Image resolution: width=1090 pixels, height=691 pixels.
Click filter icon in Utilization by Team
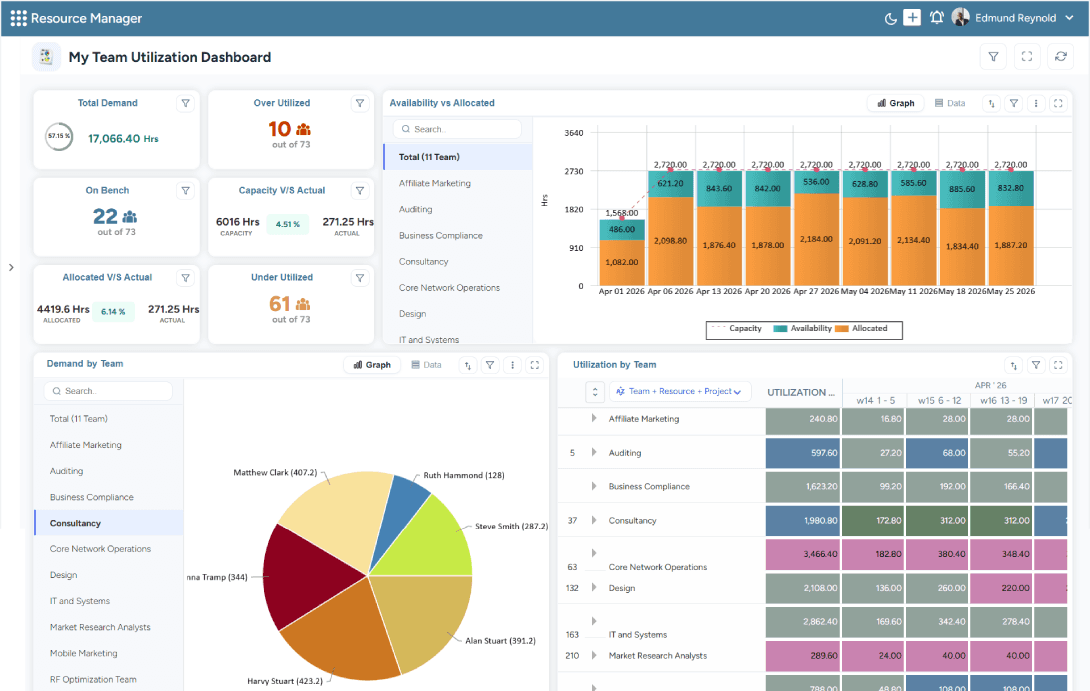(x=1036, y=365)
